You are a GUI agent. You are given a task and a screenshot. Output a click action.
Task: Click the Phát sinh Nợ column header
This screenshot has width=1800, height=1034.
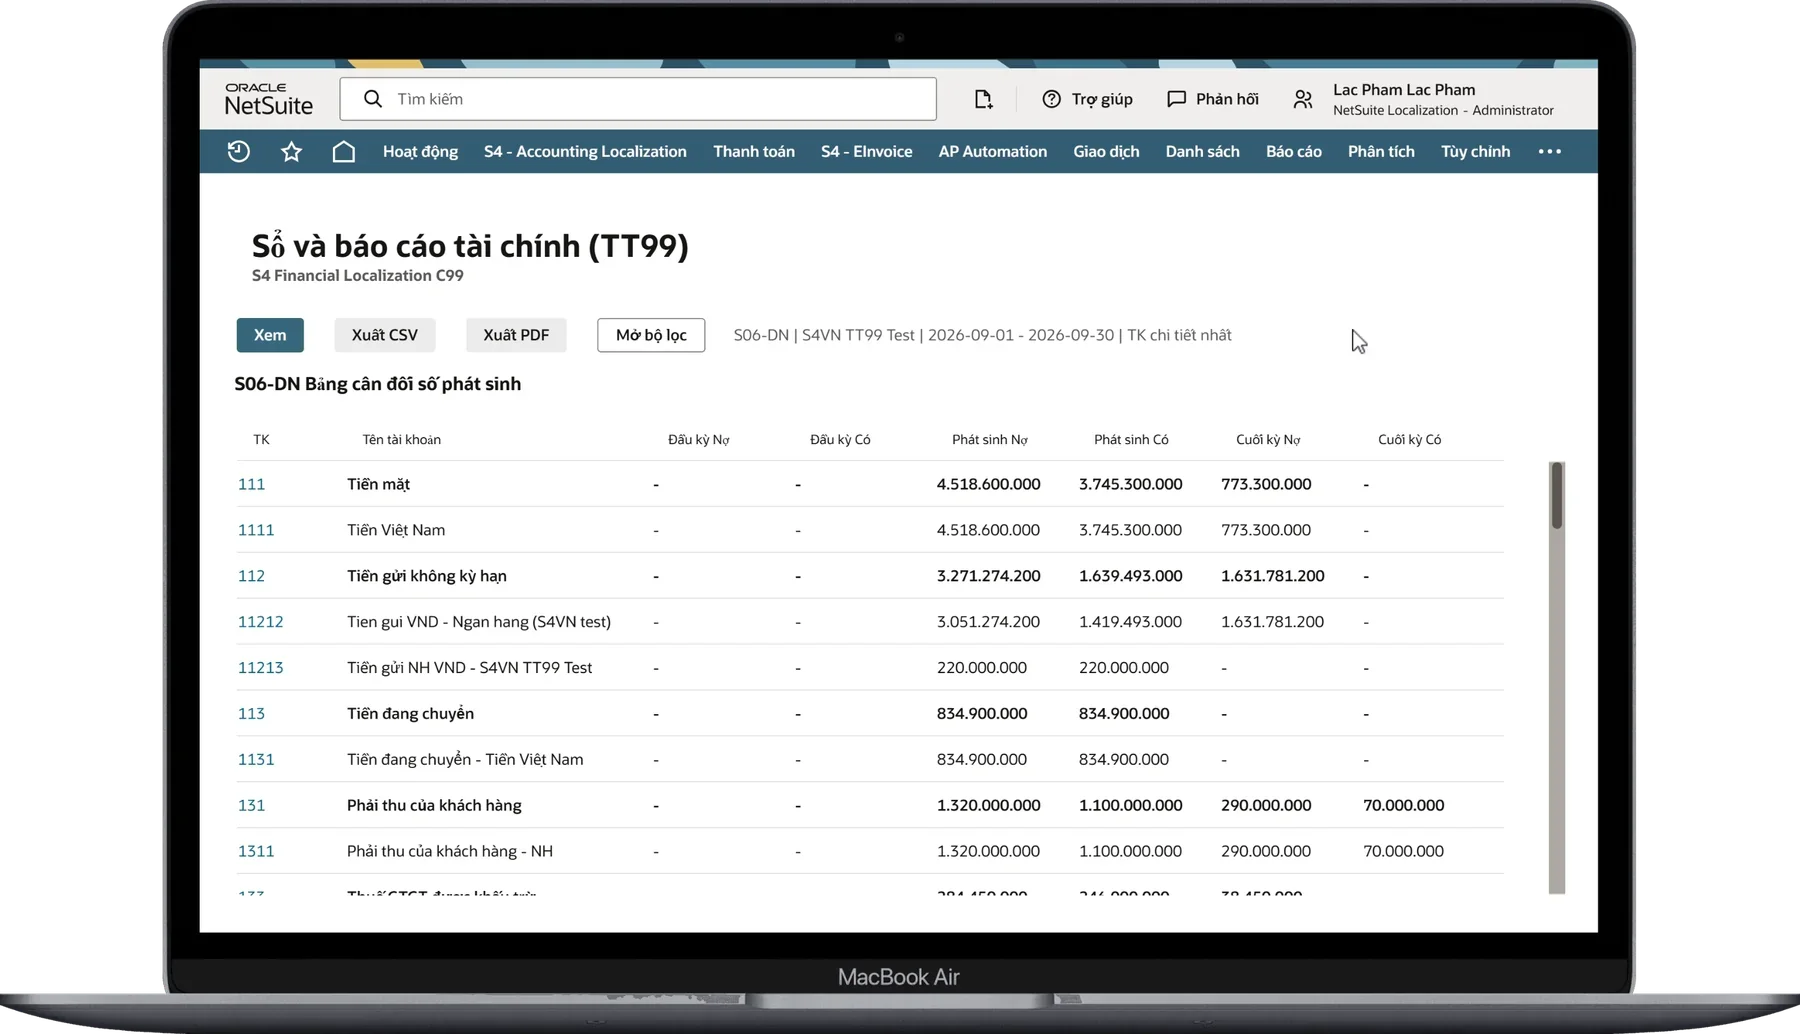coord(990,440)
